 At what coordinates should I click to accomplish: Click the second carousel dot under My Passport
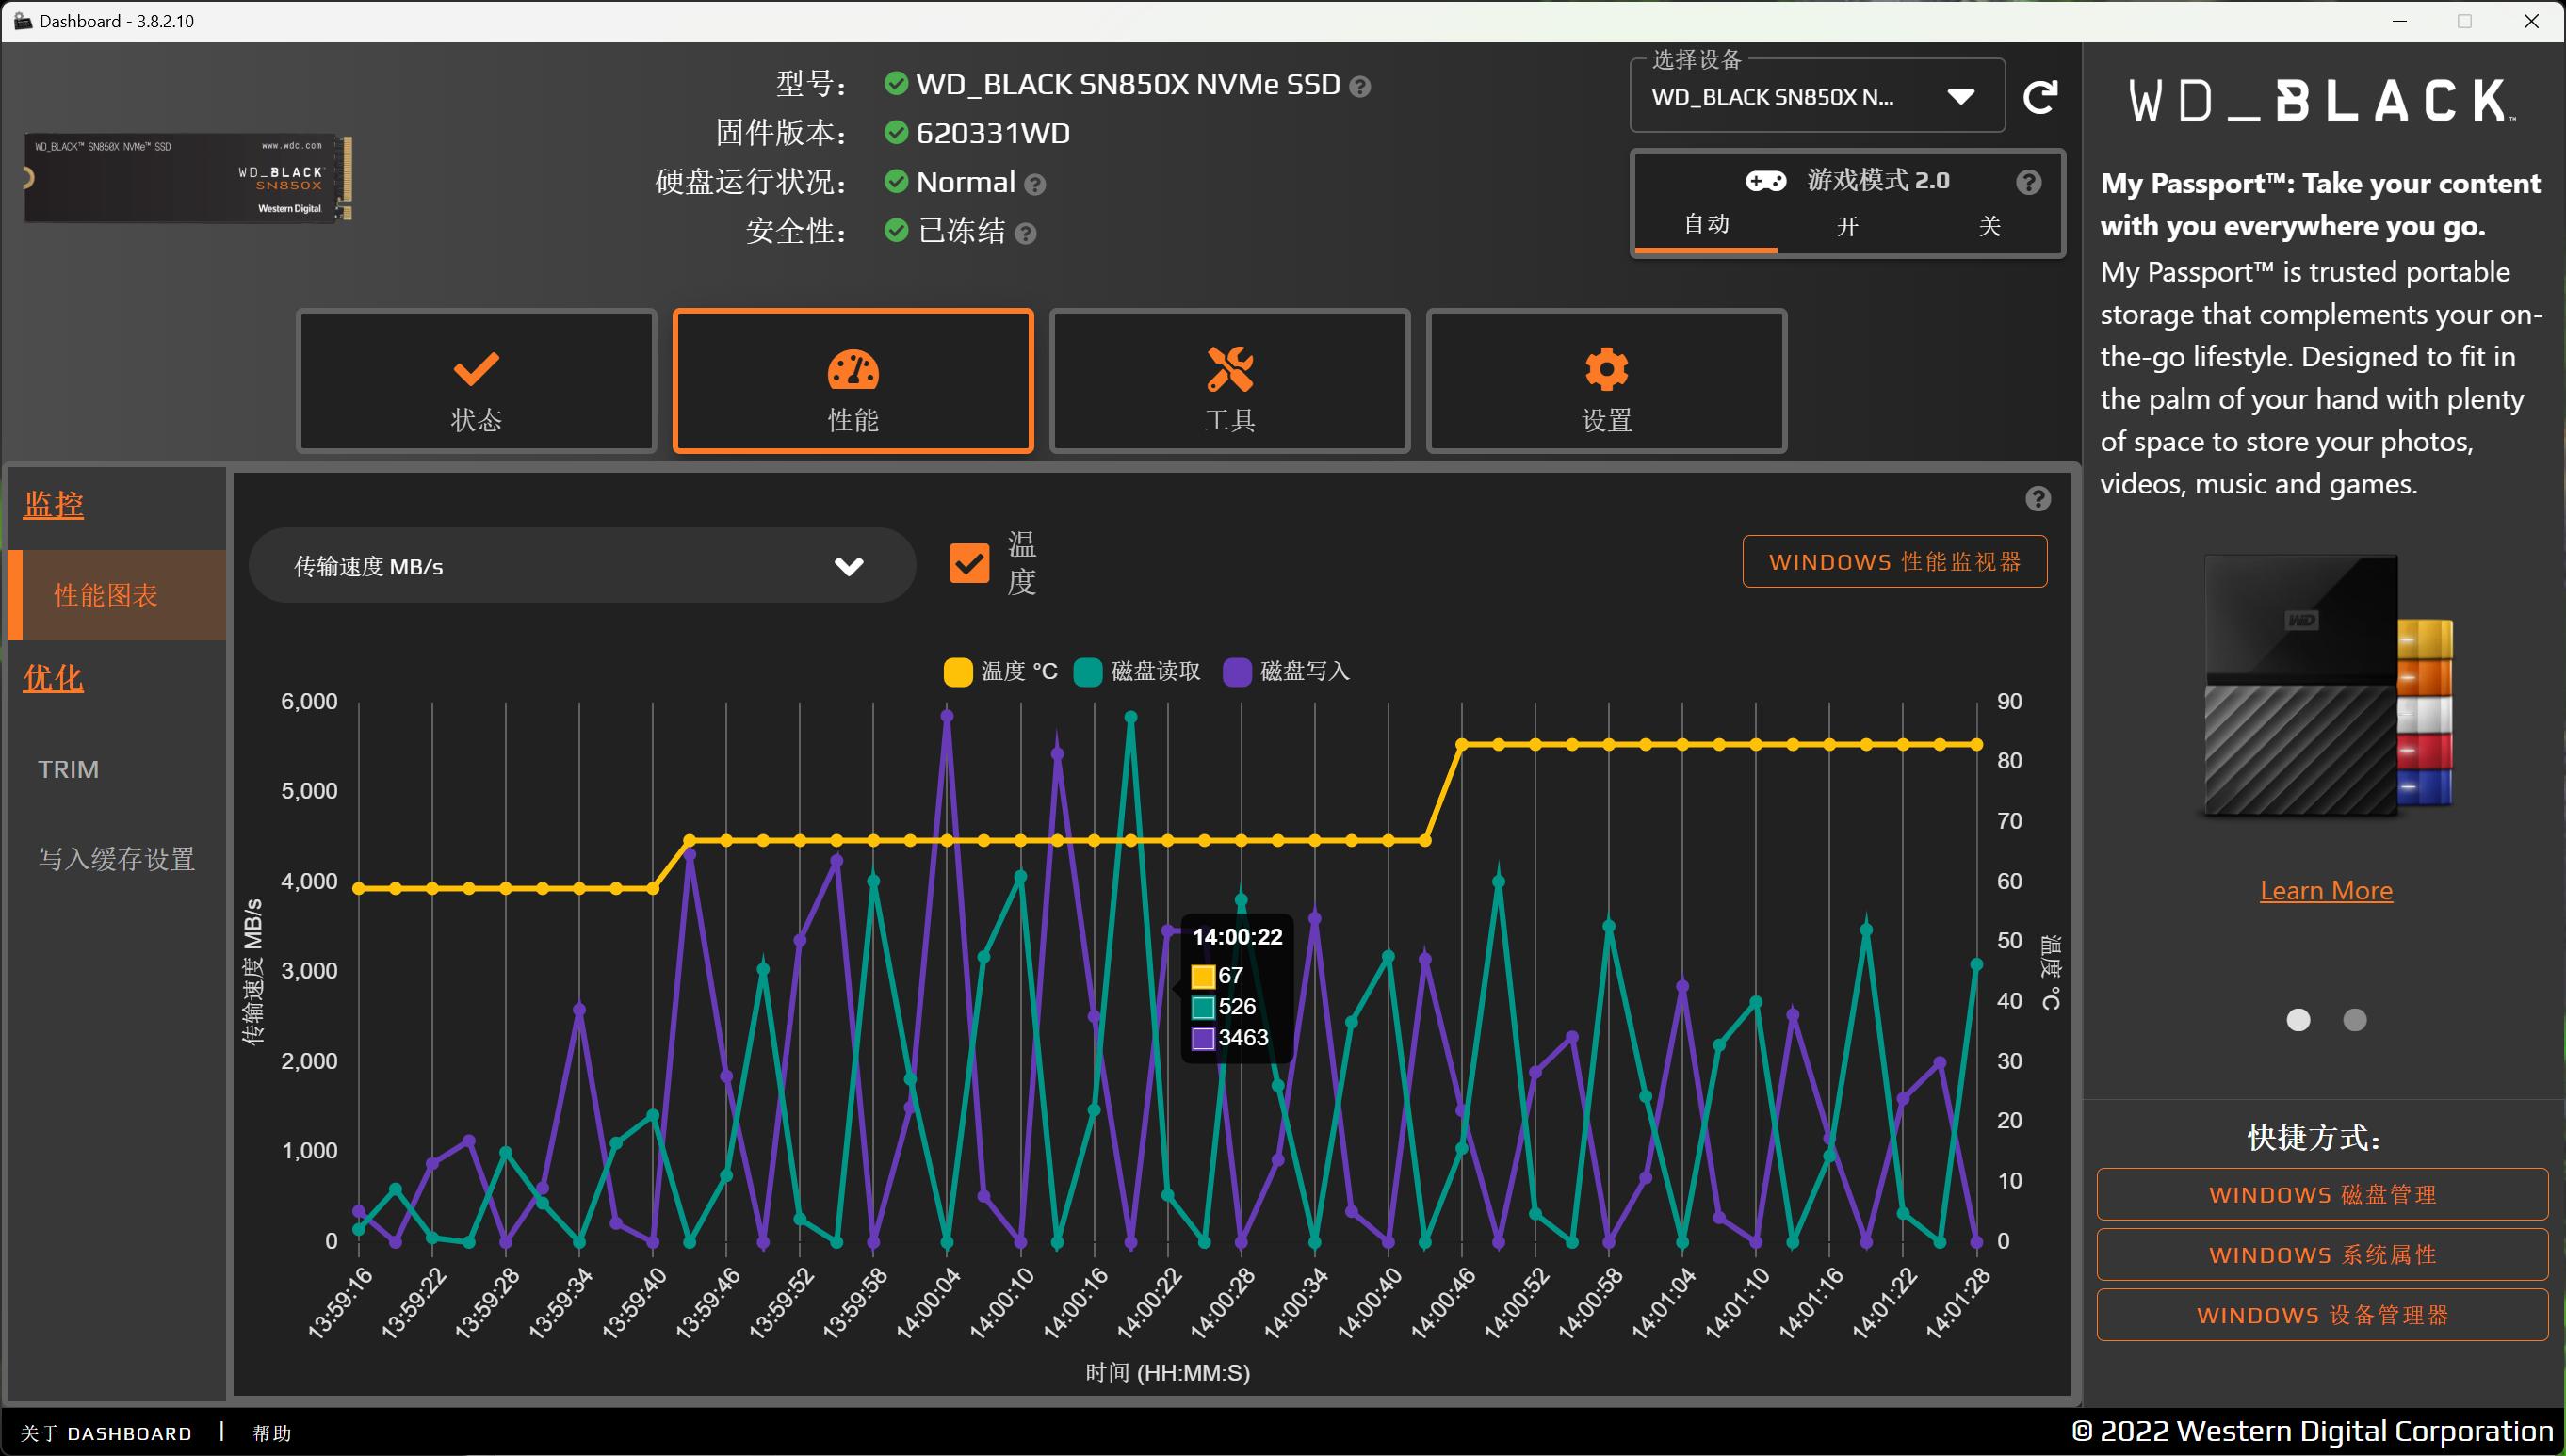coord(2354,1019)
